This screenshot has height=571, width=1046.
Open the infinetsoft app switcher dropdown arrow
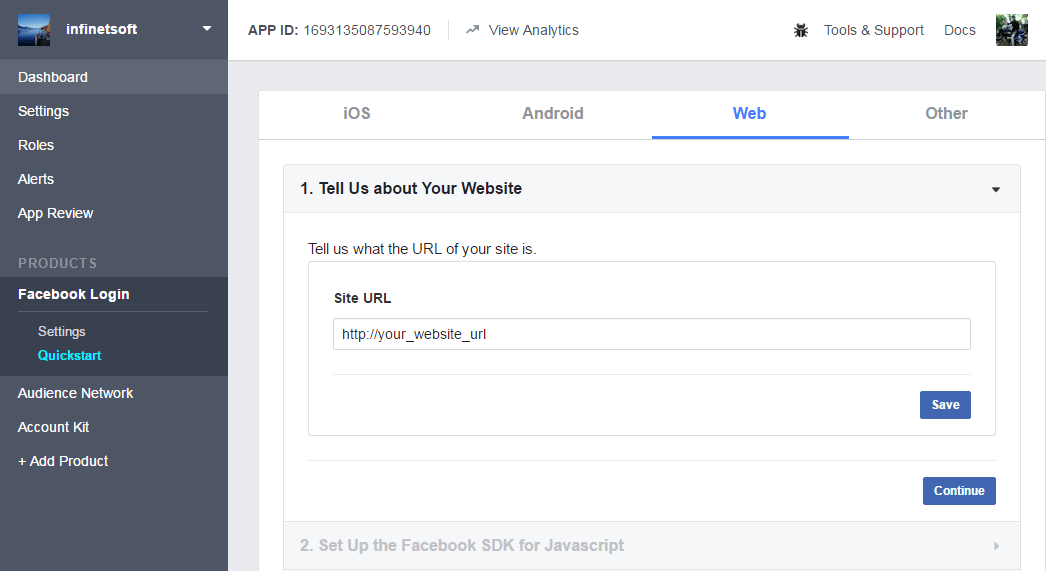point(207,29)
